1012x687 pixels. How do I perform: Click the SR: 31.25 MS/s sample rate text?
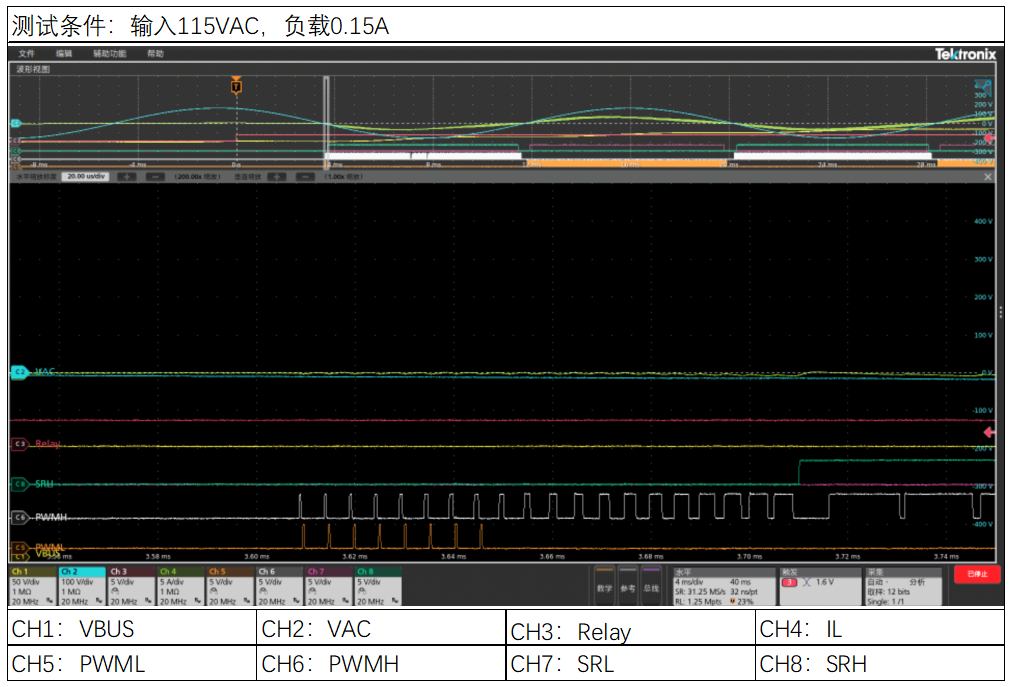coord(700,592)
